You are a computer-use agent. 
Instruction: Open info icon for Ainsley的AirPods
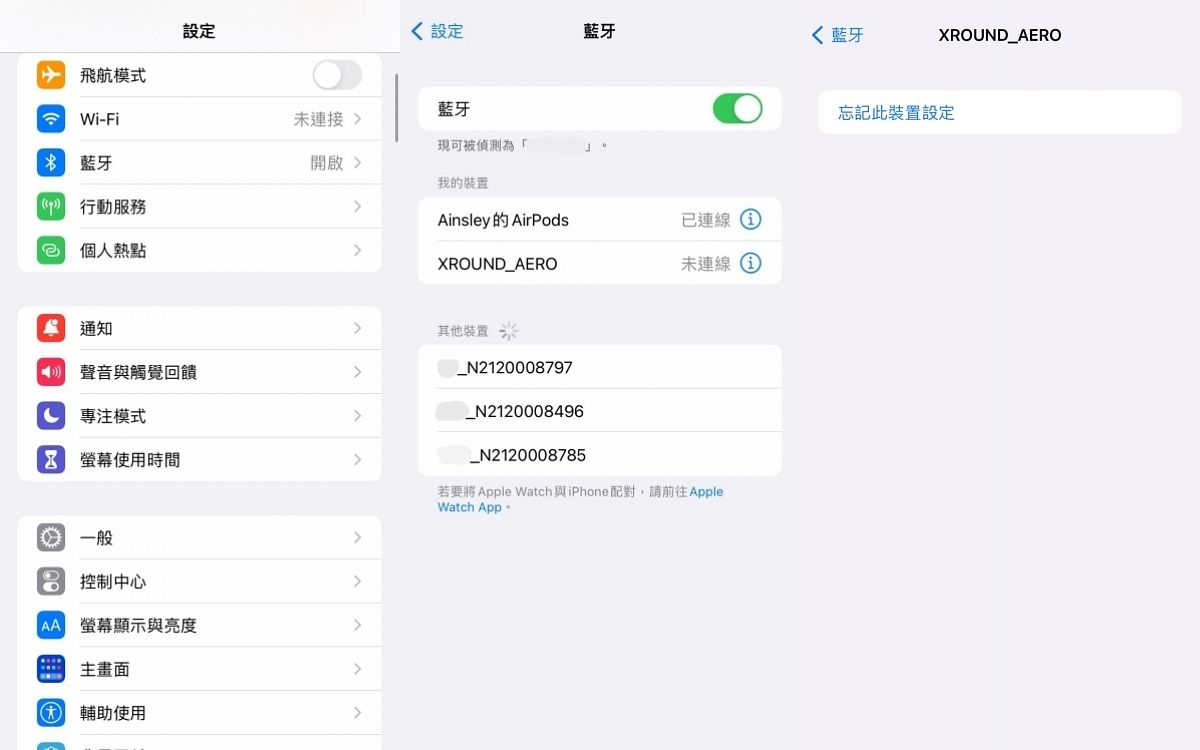click(x=750, y=220)
